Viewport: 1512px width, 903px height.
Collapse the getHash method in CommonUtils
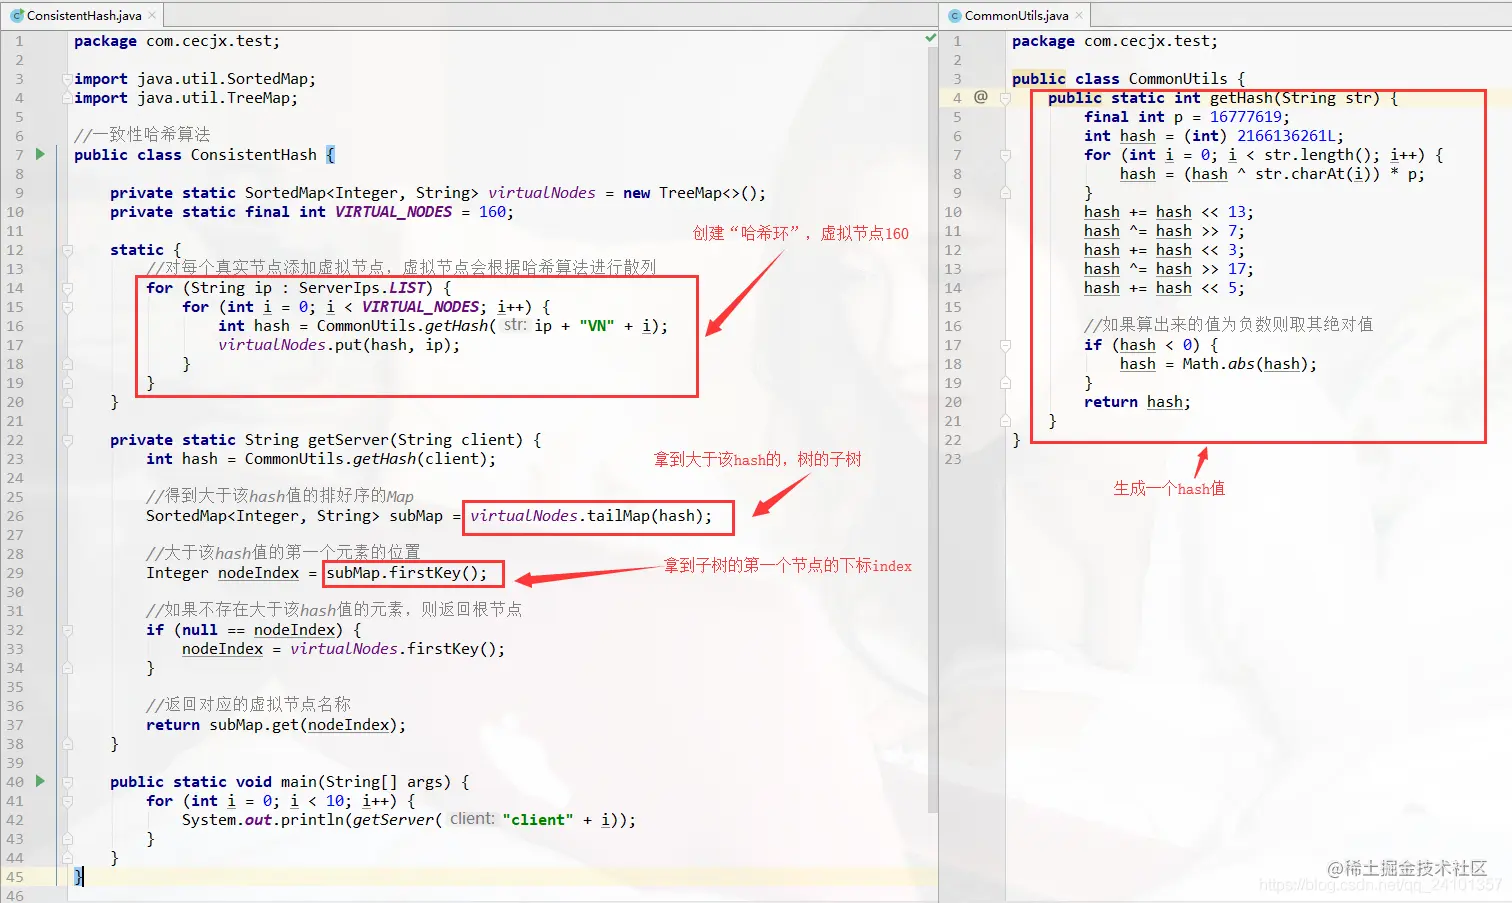click(x=1005, y=98)
